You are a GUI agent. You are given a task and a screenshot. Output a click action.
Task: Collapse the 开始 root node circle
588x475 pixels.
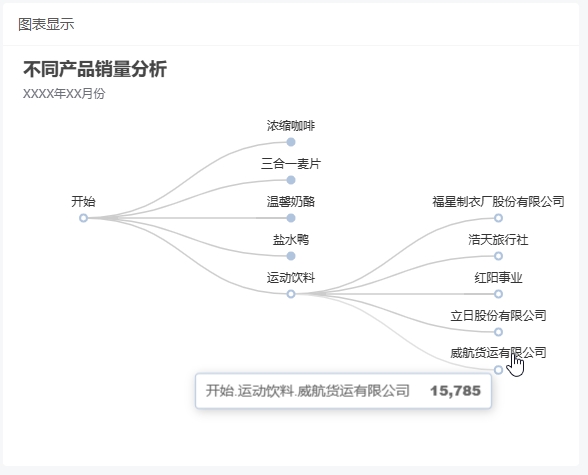[83, 218]
